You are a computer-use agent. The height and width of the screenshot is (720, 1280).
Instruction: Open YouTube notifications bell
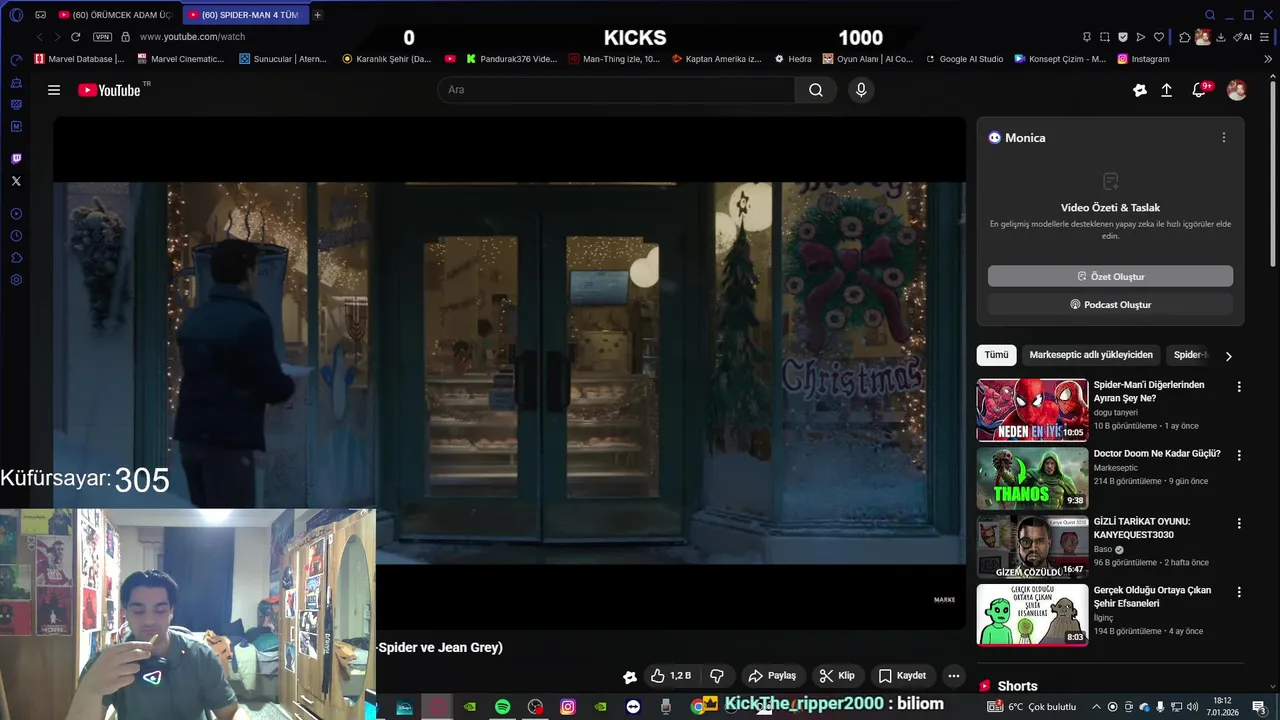(x=1199, y=90)
